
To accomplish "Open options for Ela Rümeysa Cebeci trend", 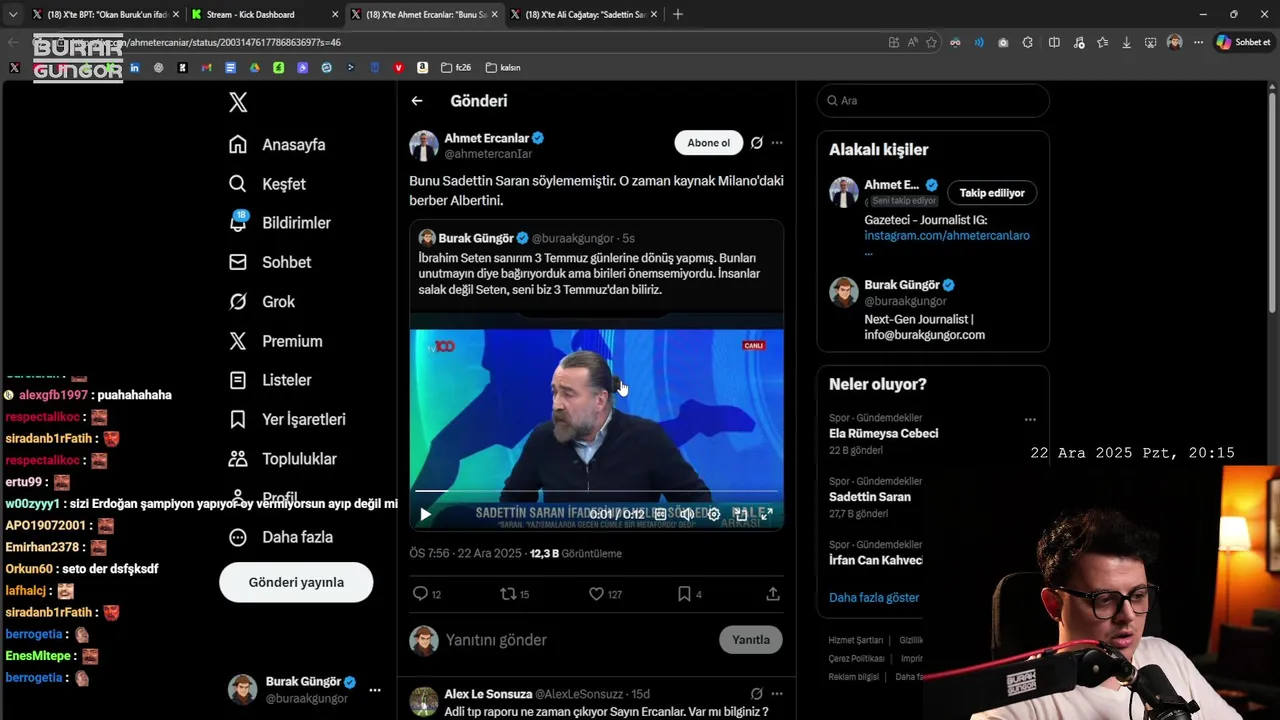I will click(1030, 420).
